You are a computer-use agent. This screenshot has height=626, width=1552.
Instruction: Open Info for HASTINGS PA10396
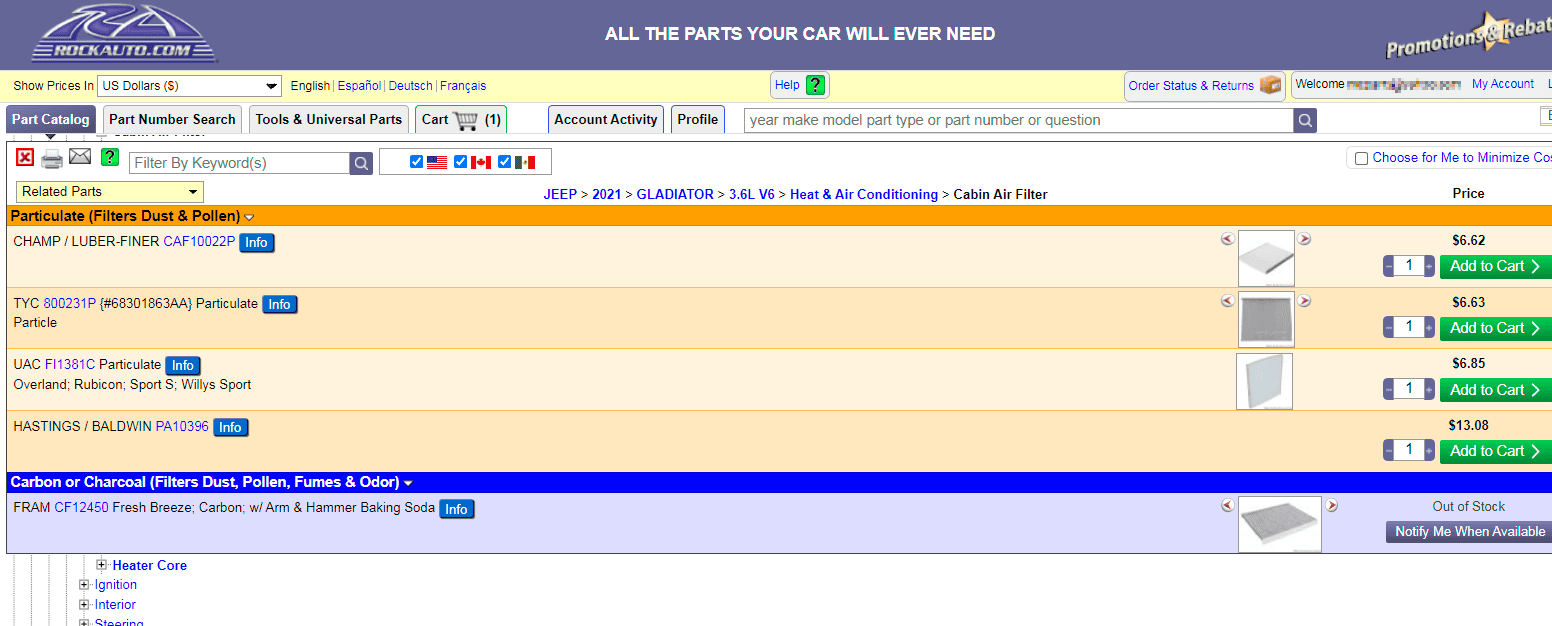231,428
